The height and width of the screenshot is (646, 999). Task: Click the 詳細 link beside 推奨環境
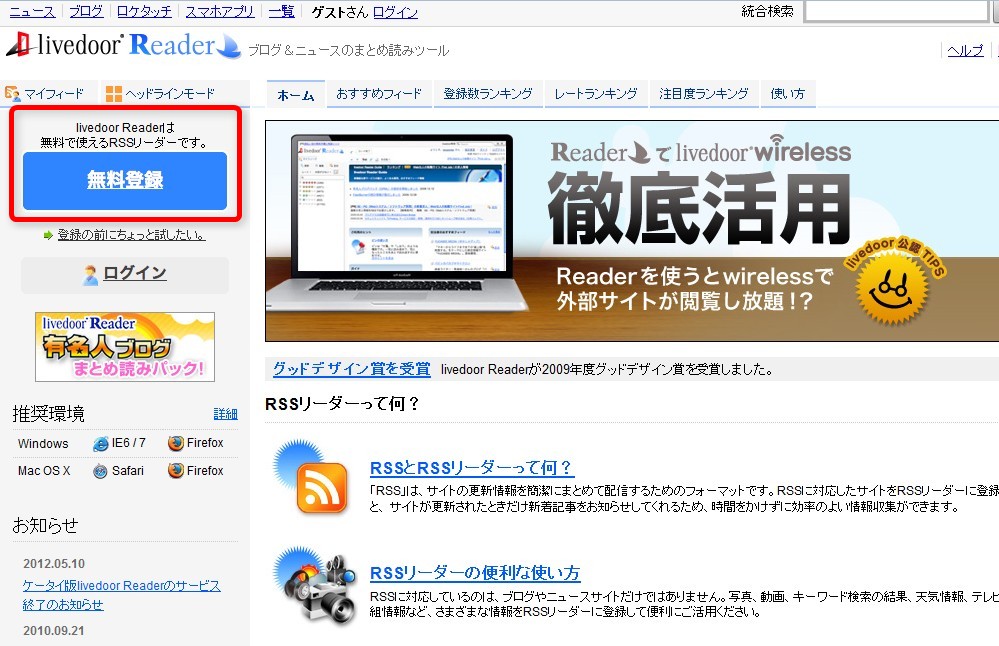(226, 414)
